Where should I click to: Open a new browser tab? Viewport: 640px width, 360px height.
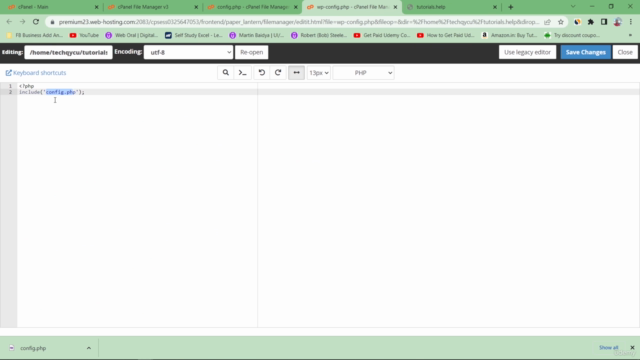coord(511,7)
